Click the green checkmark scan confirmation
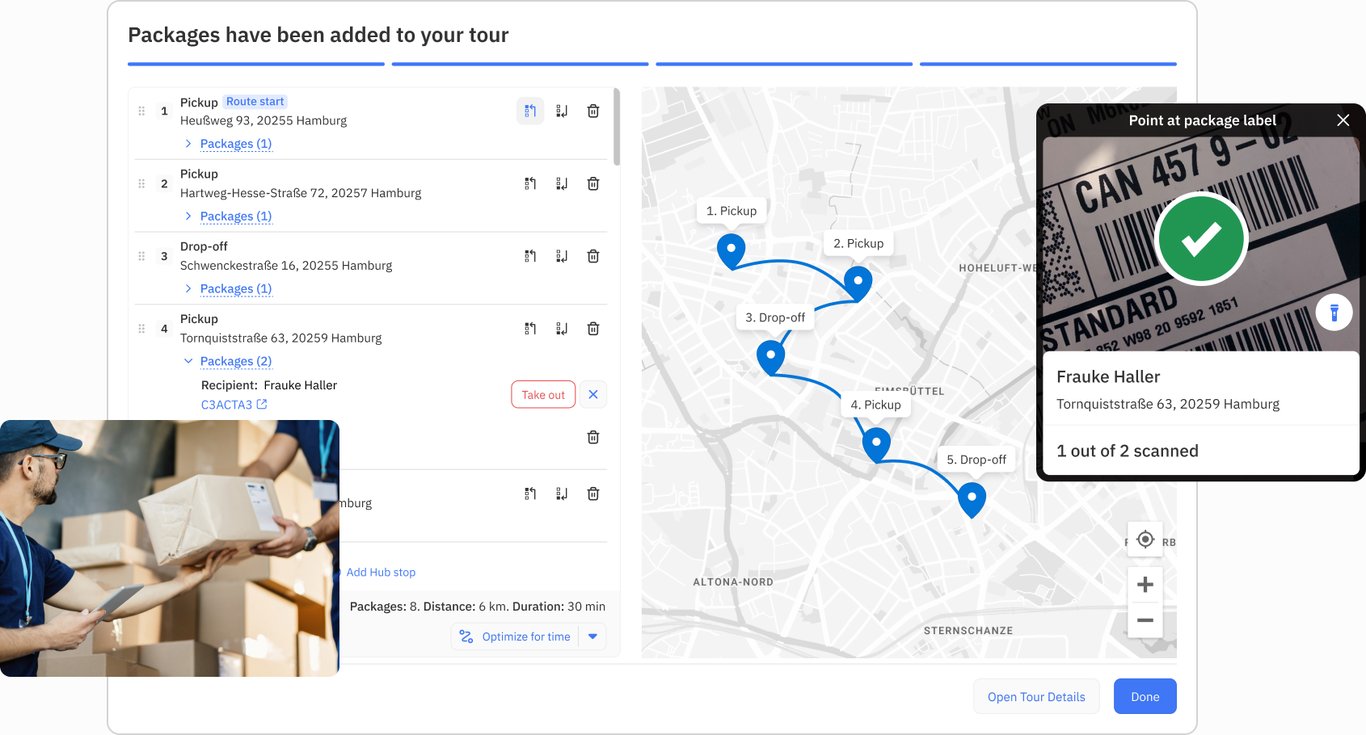1366x735 pixels. click(x=1201, y=238)
